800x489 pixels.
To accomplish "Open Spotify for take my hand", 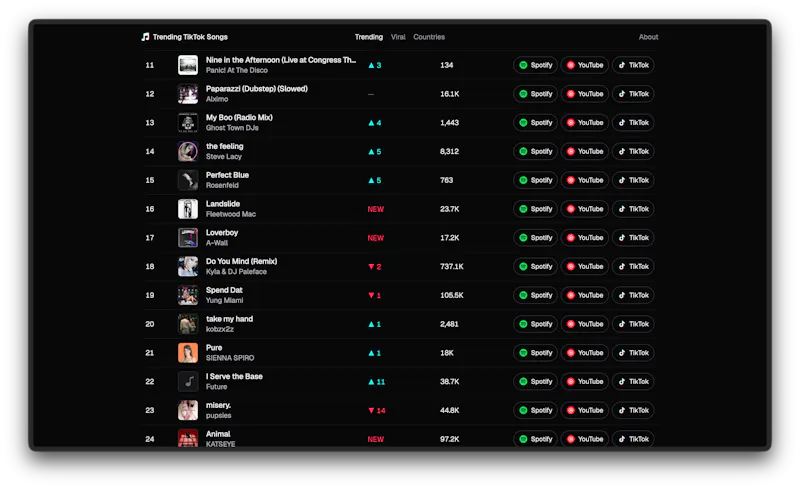I will point(535,324).
